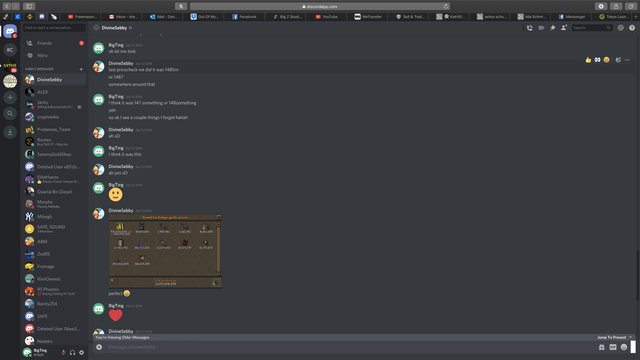Switch to the Messenger browser tab
This screenshot has width=640, height=360.
click(x=572, y=17)
